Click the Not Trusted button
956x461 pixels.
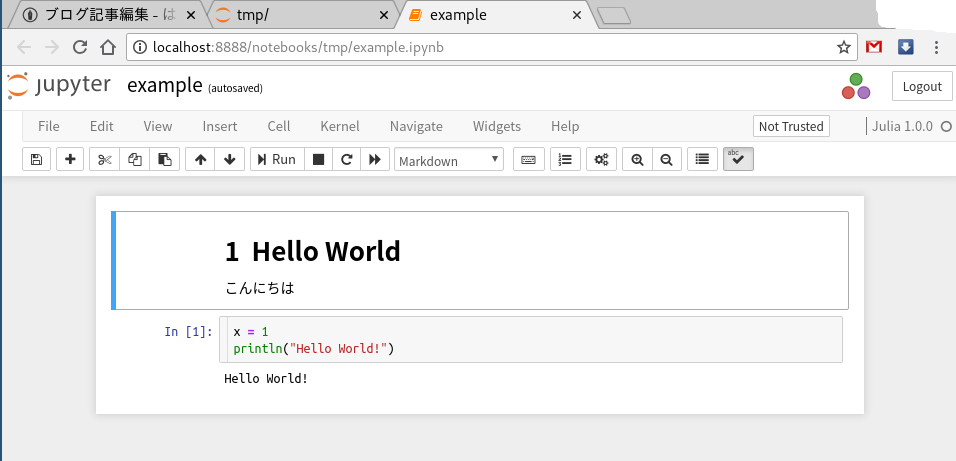tap(791, 126)
